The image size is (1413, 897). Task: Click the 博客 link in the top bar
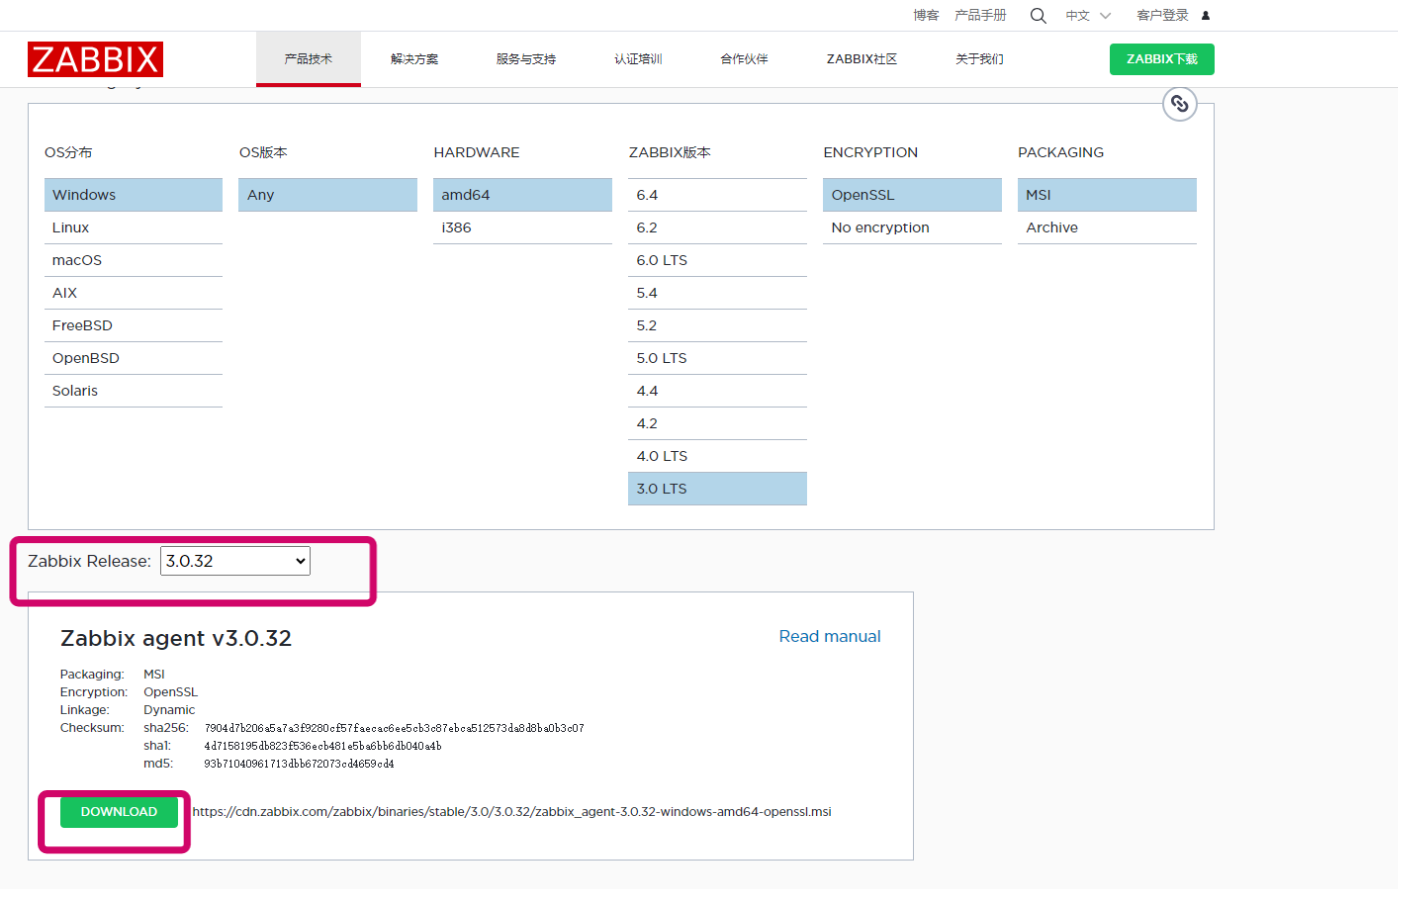925,15
